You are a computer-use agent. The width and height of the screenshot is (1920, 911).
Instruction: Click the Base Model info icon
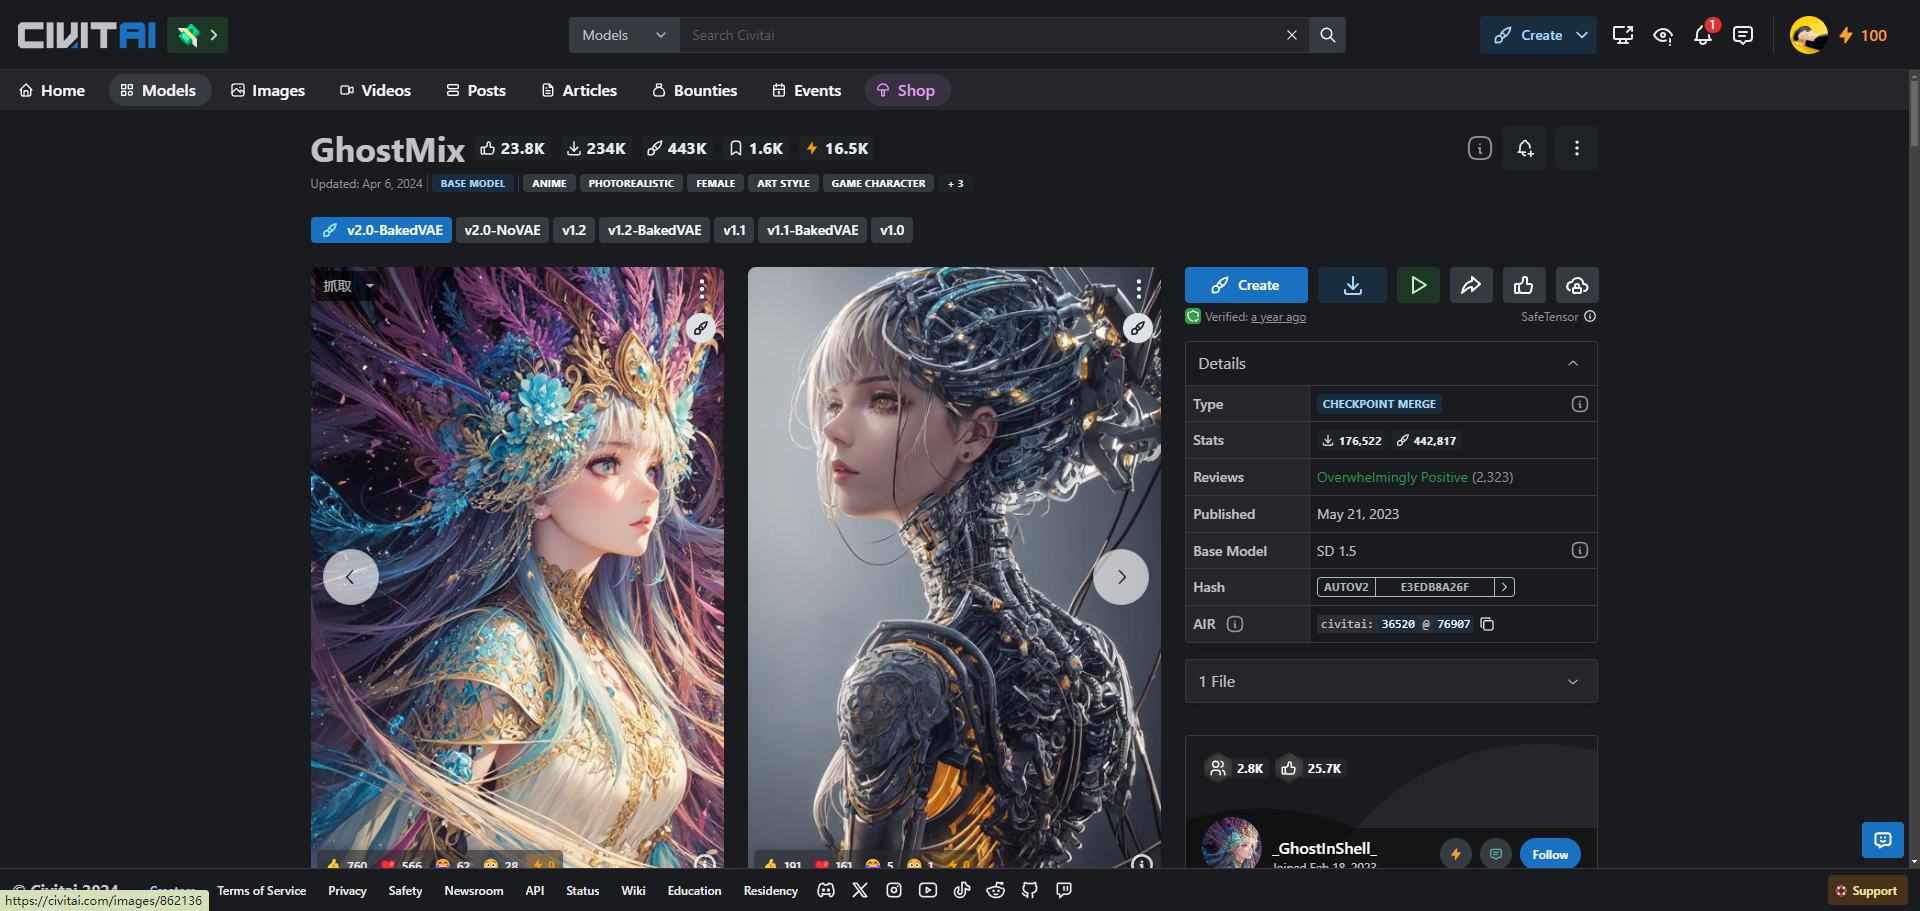1580,550
